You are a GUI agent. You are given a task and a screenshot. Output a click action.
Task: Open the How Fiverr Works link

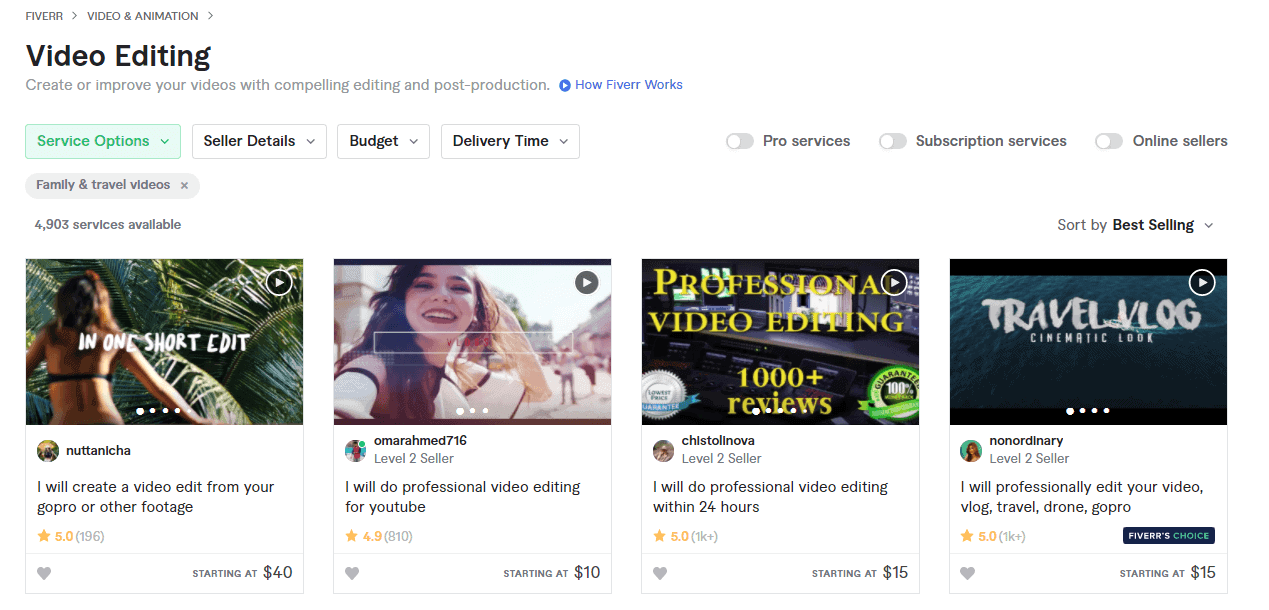(x=627, y=85)
